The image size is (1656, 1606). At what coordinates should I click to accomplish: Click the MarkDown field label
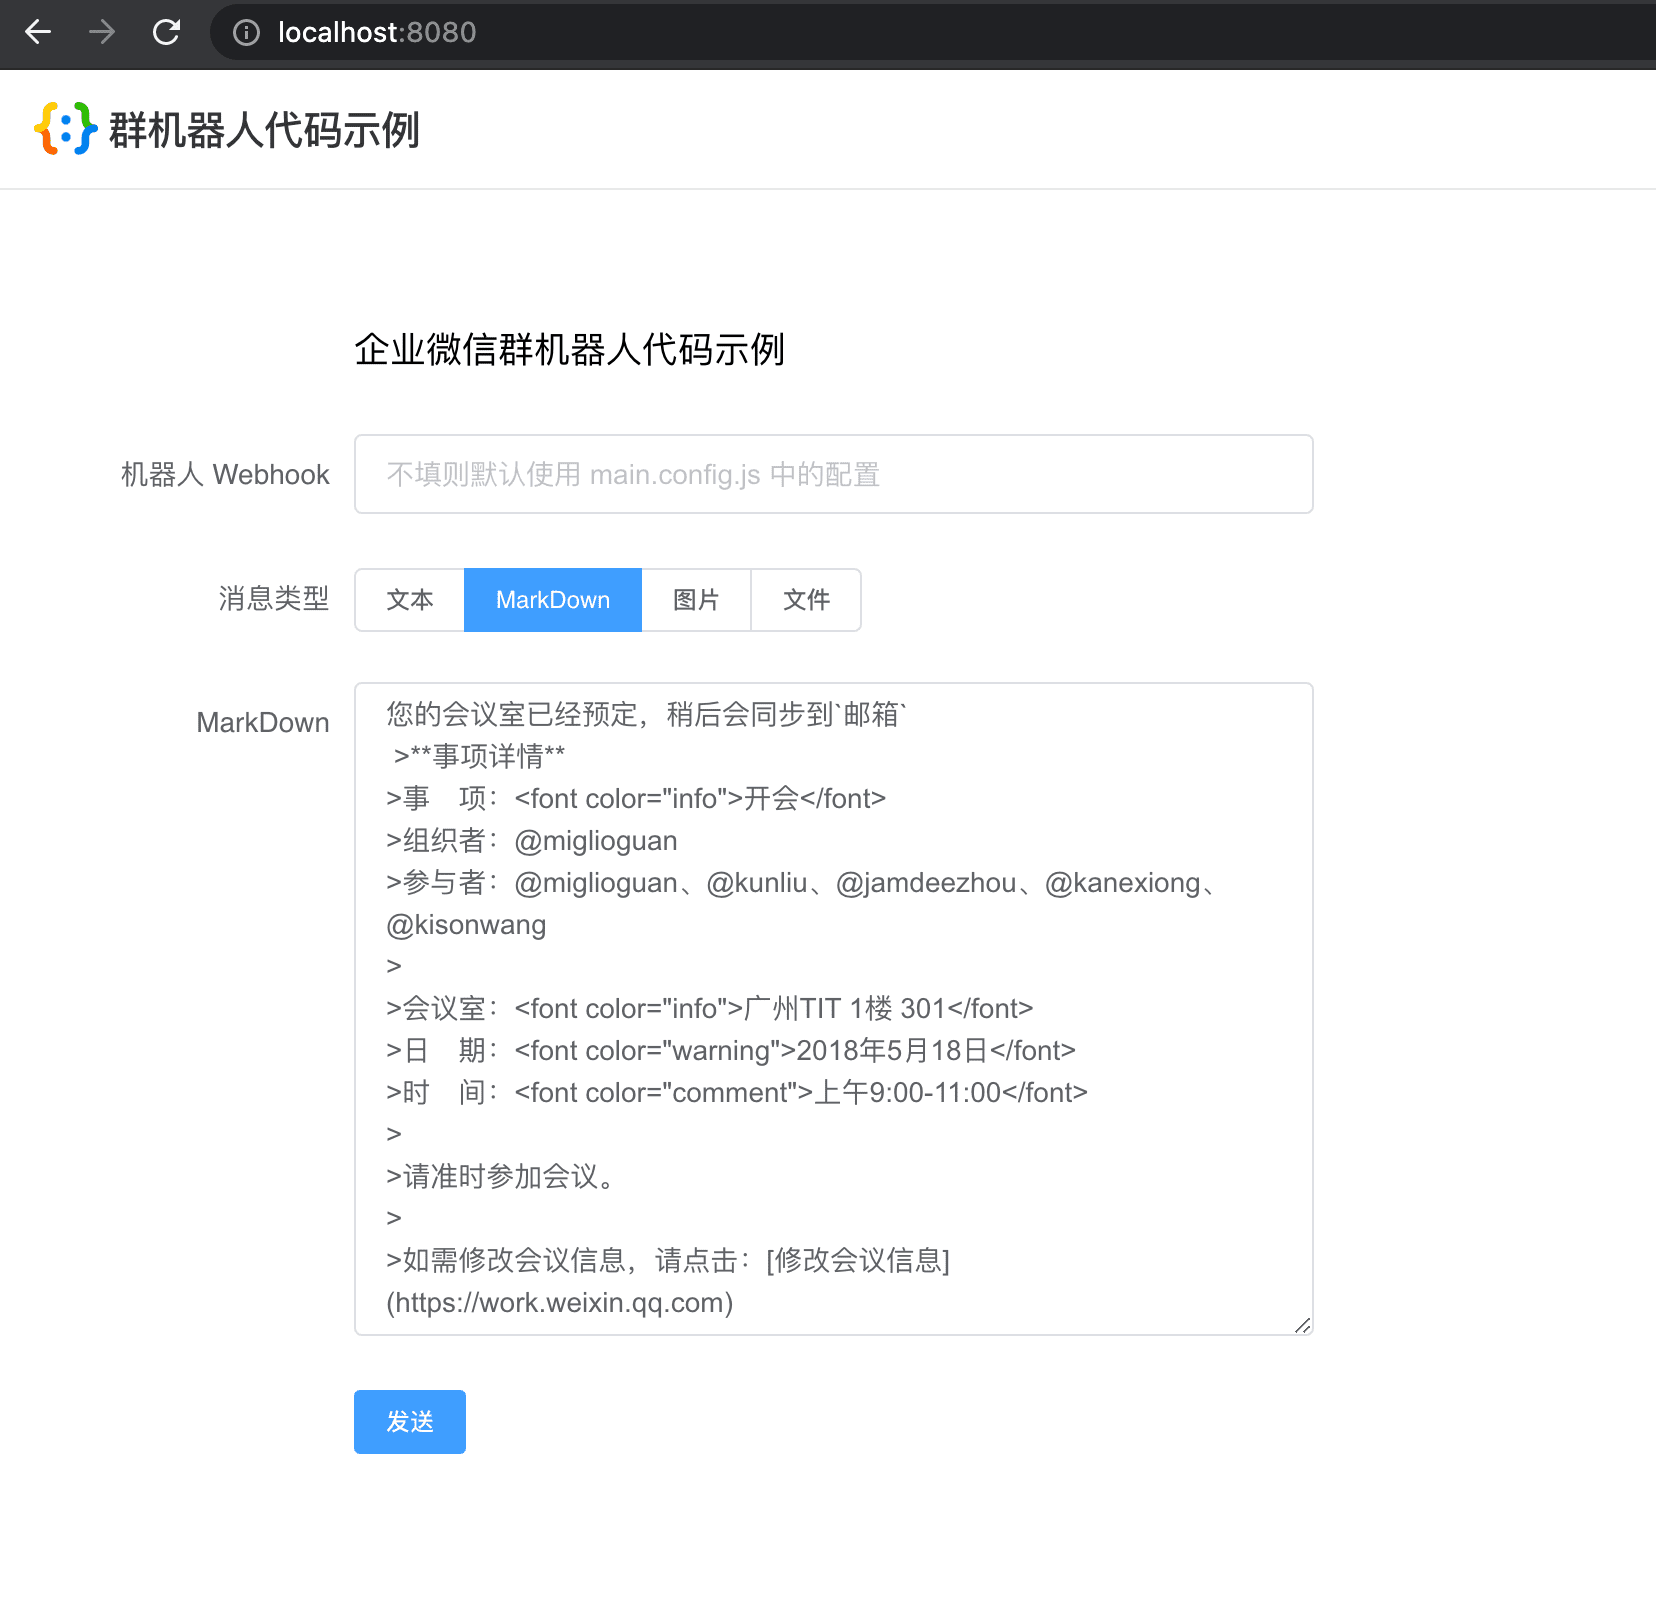pos(263,722)
